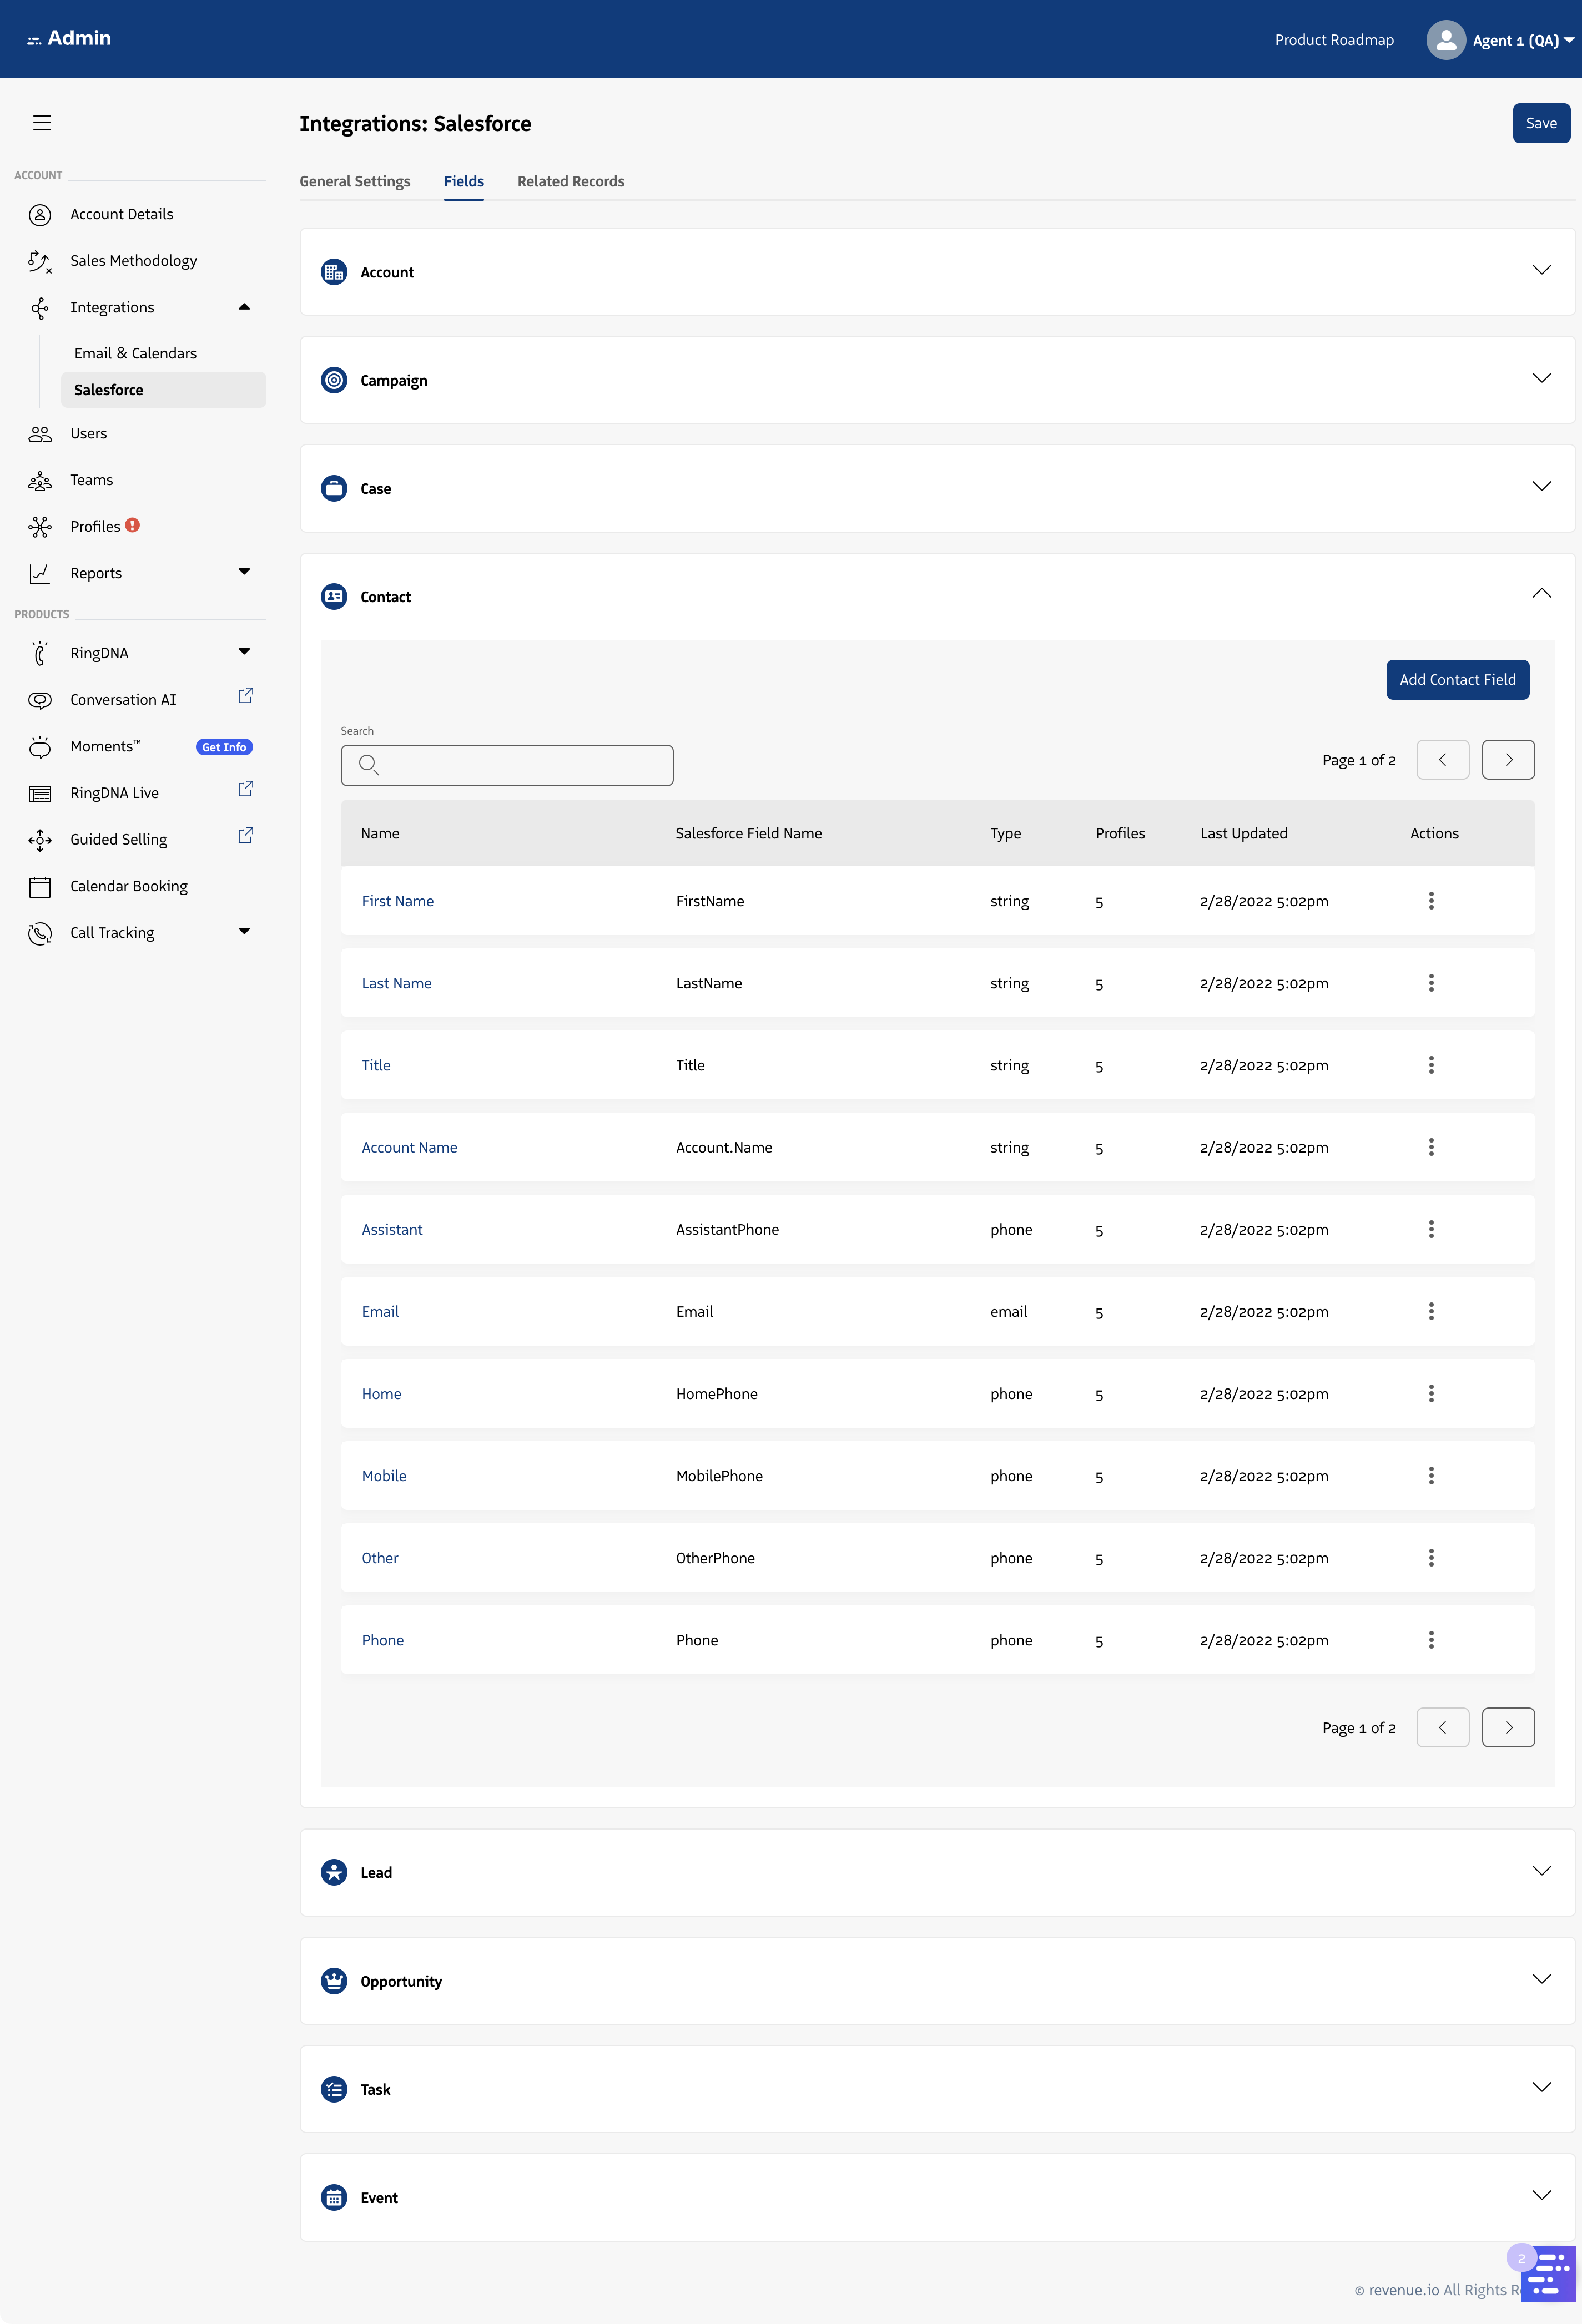Click the Agent 1 user avatar icon

click(1445, 40)
